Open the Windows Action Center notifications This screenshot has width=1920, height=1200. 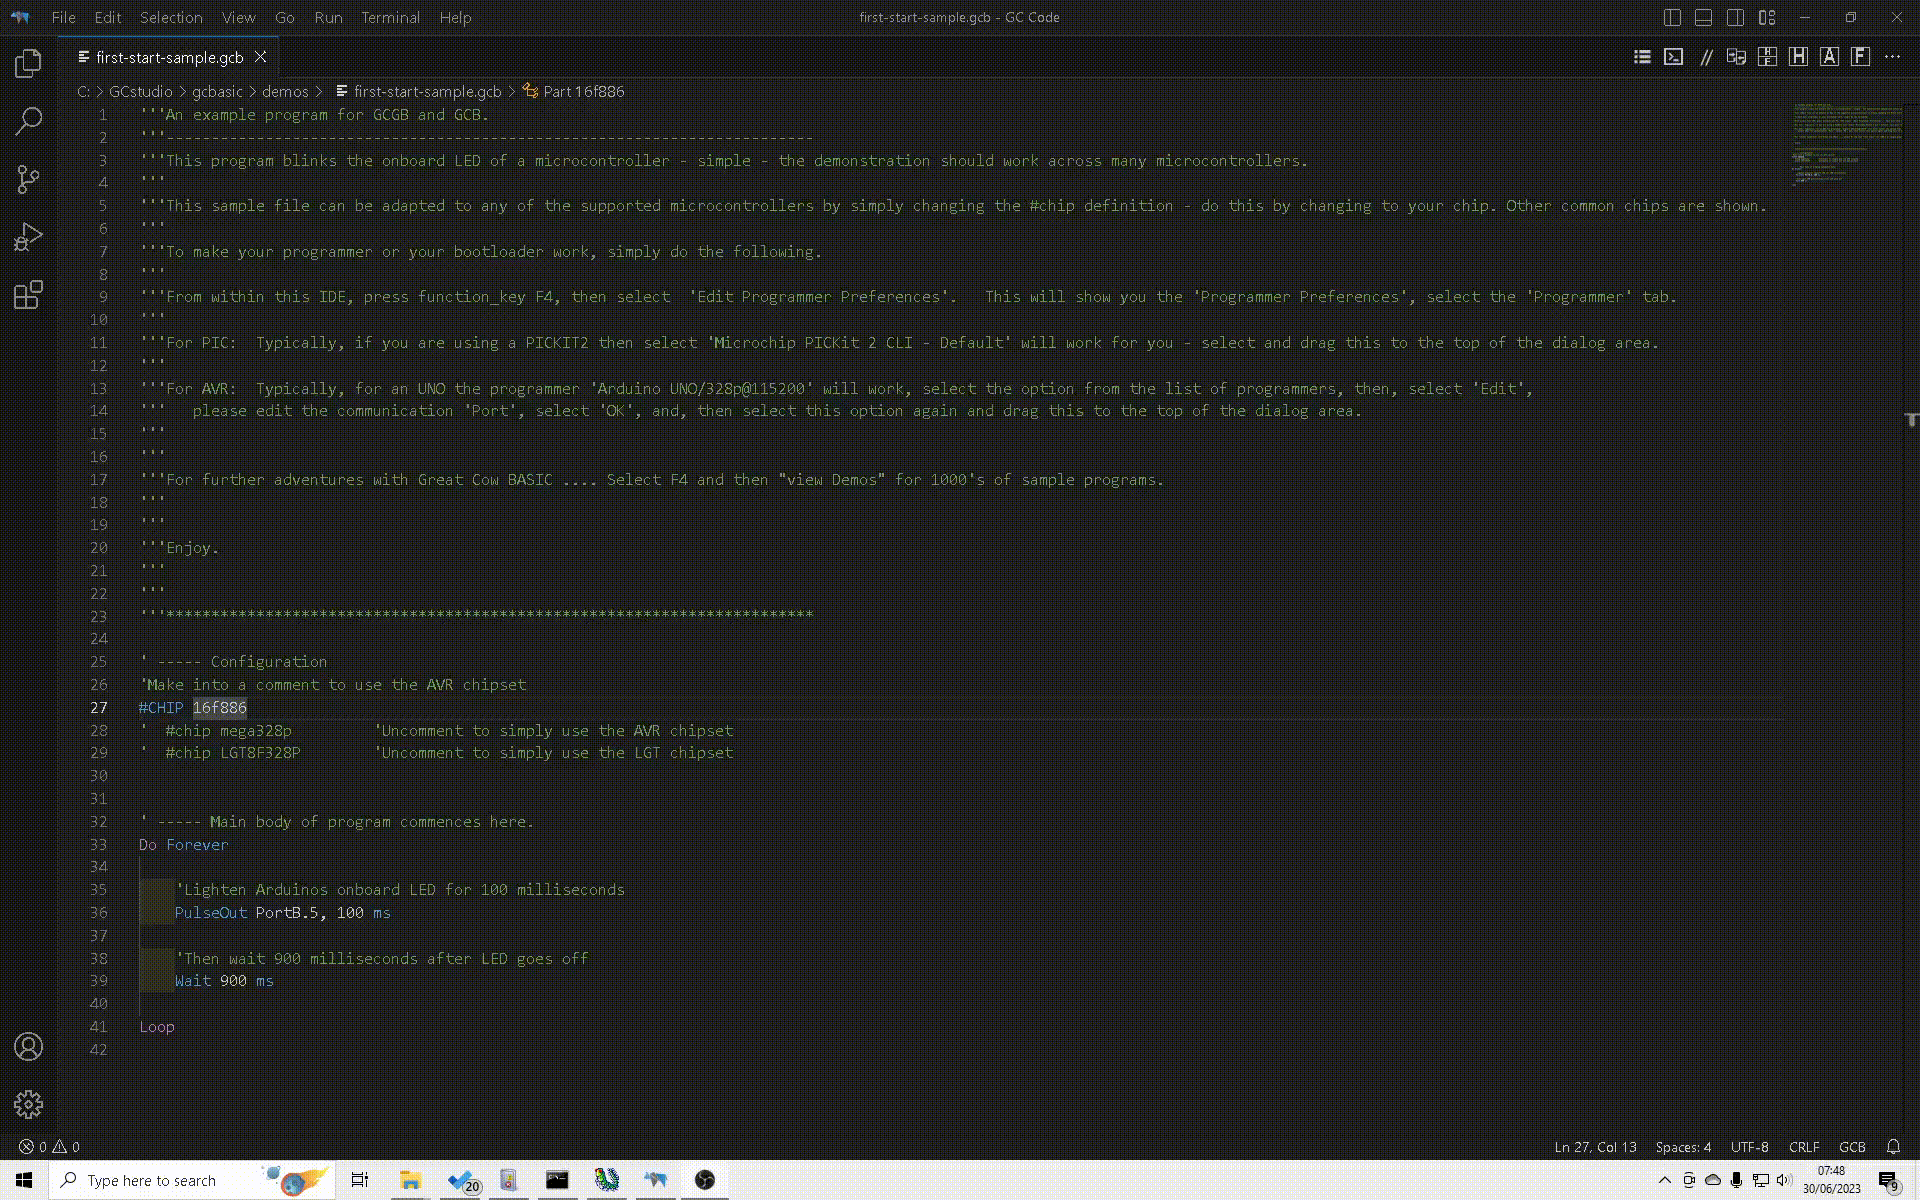tap(1888, 1181)
